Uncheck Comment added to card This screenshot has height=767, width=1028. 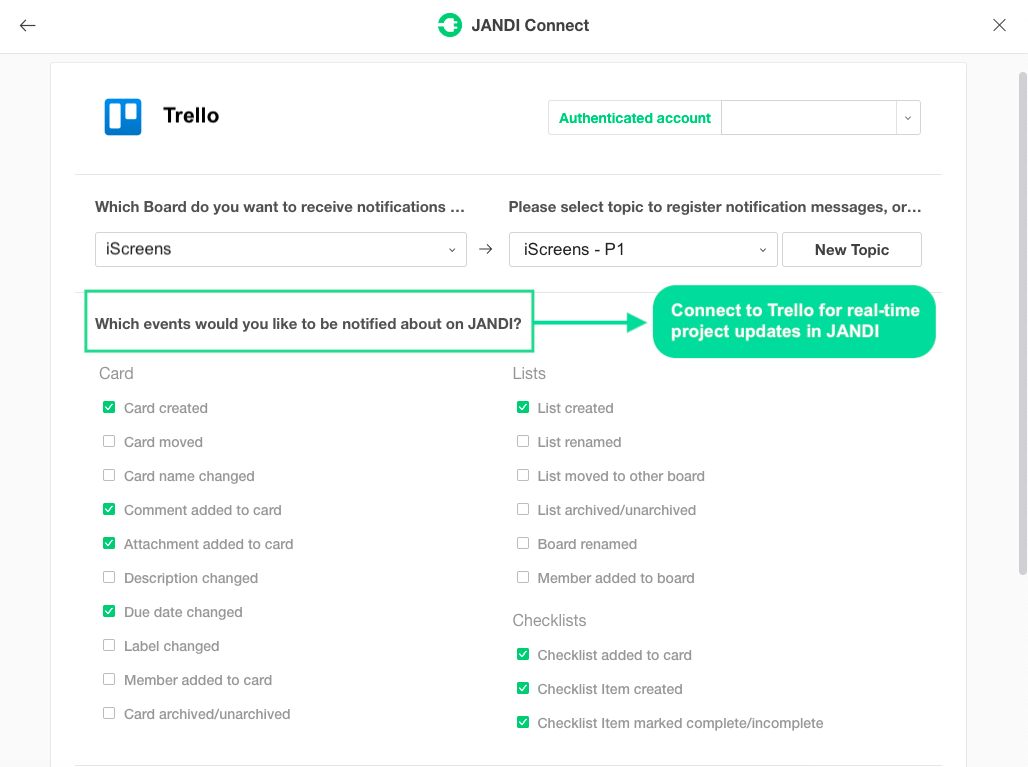point(109,509)
